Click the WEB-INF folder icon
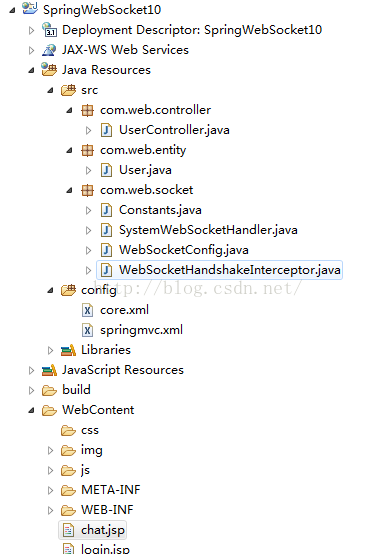This screenshot has height=554, width=376. click(68, 510)
